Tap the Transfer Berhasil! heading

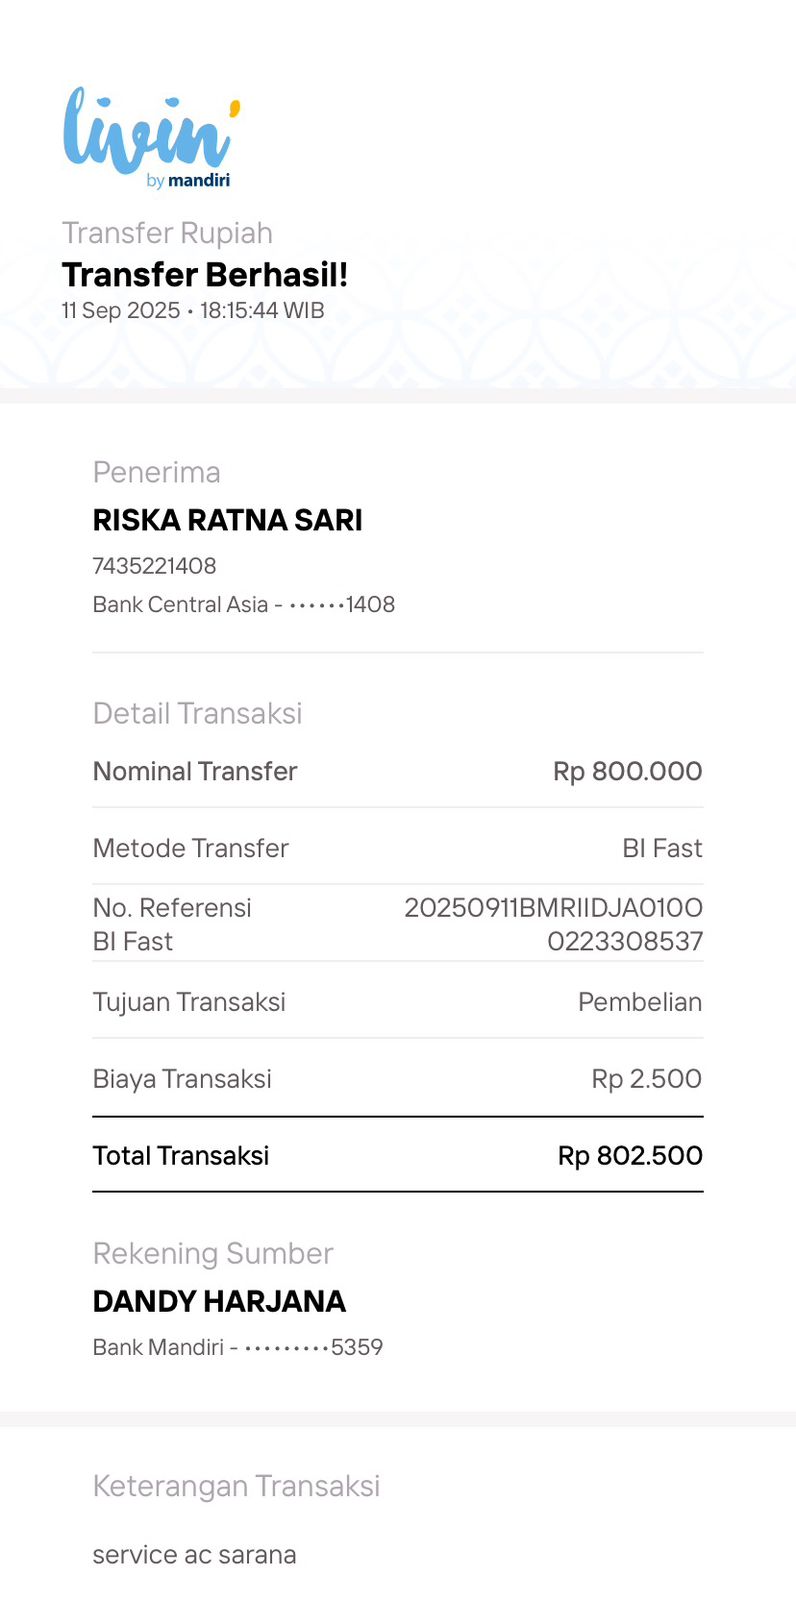205,275
